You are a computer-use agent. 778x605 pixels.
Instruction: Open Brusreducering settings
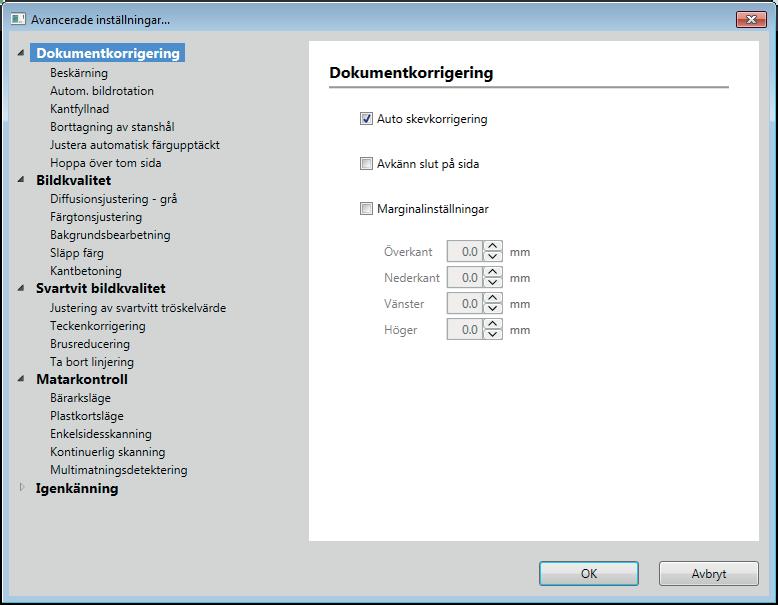[x=90, y=344]
